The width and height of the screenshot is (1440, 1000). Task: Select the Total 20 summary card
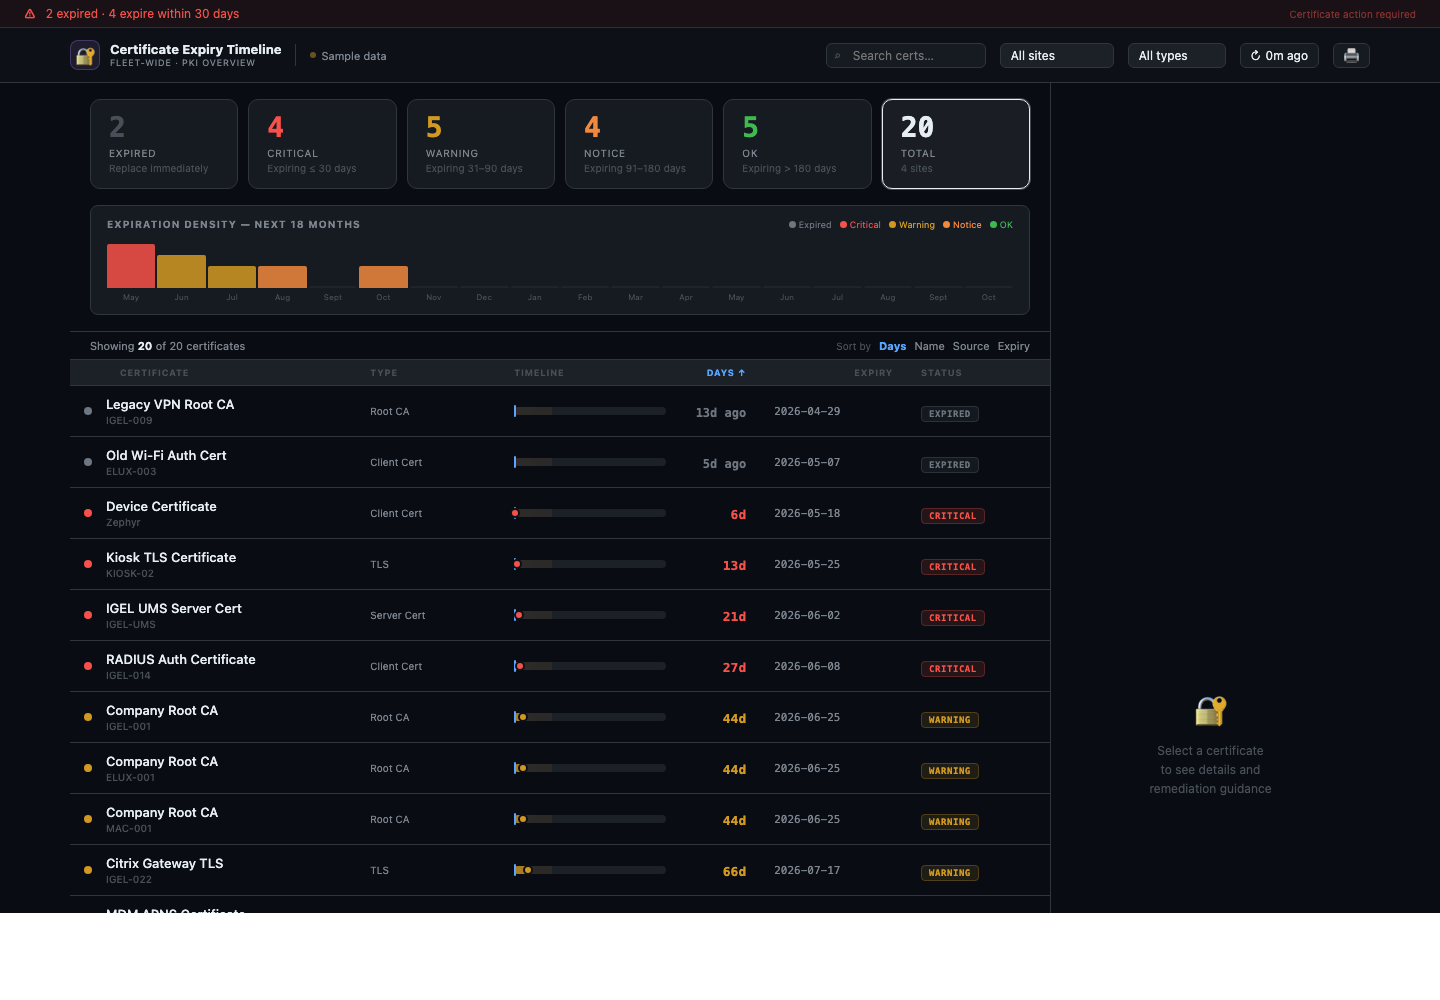pos(956,144)
